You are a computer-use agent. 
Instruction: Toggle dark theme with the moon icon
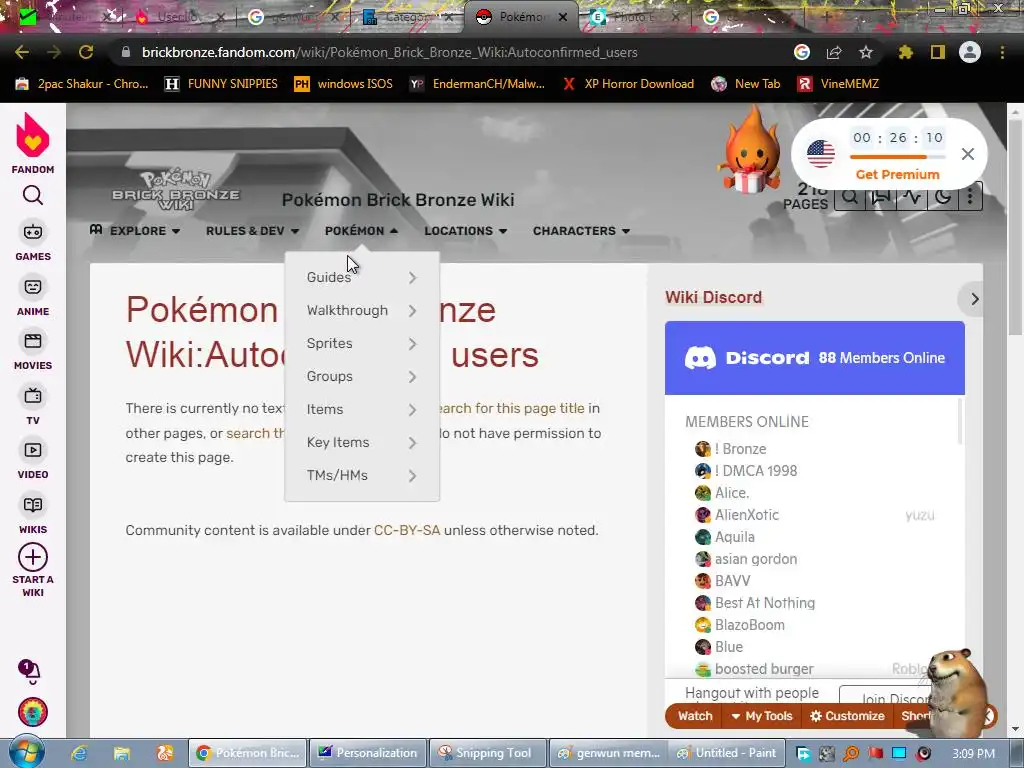pos(943,197)
